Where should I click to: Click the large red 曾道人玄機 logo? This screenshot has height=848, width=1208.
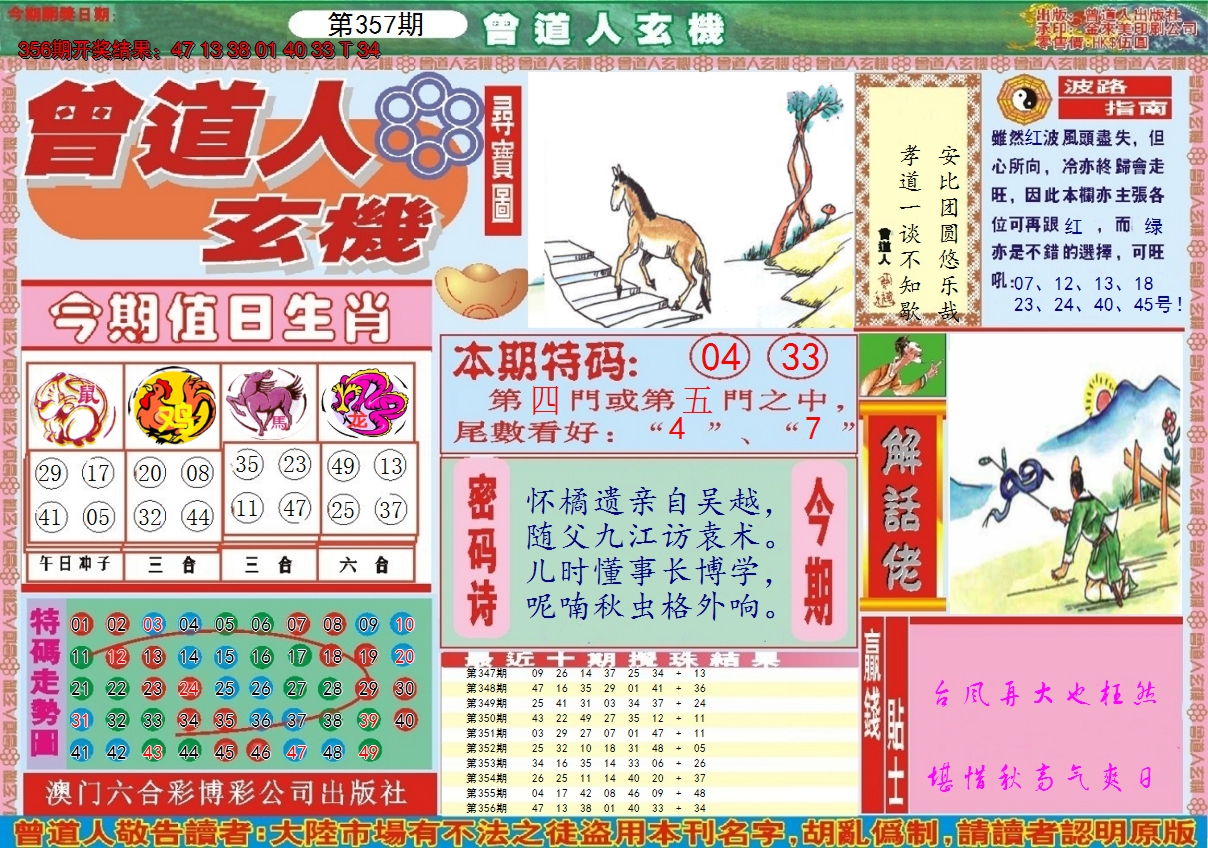(240, 175)
